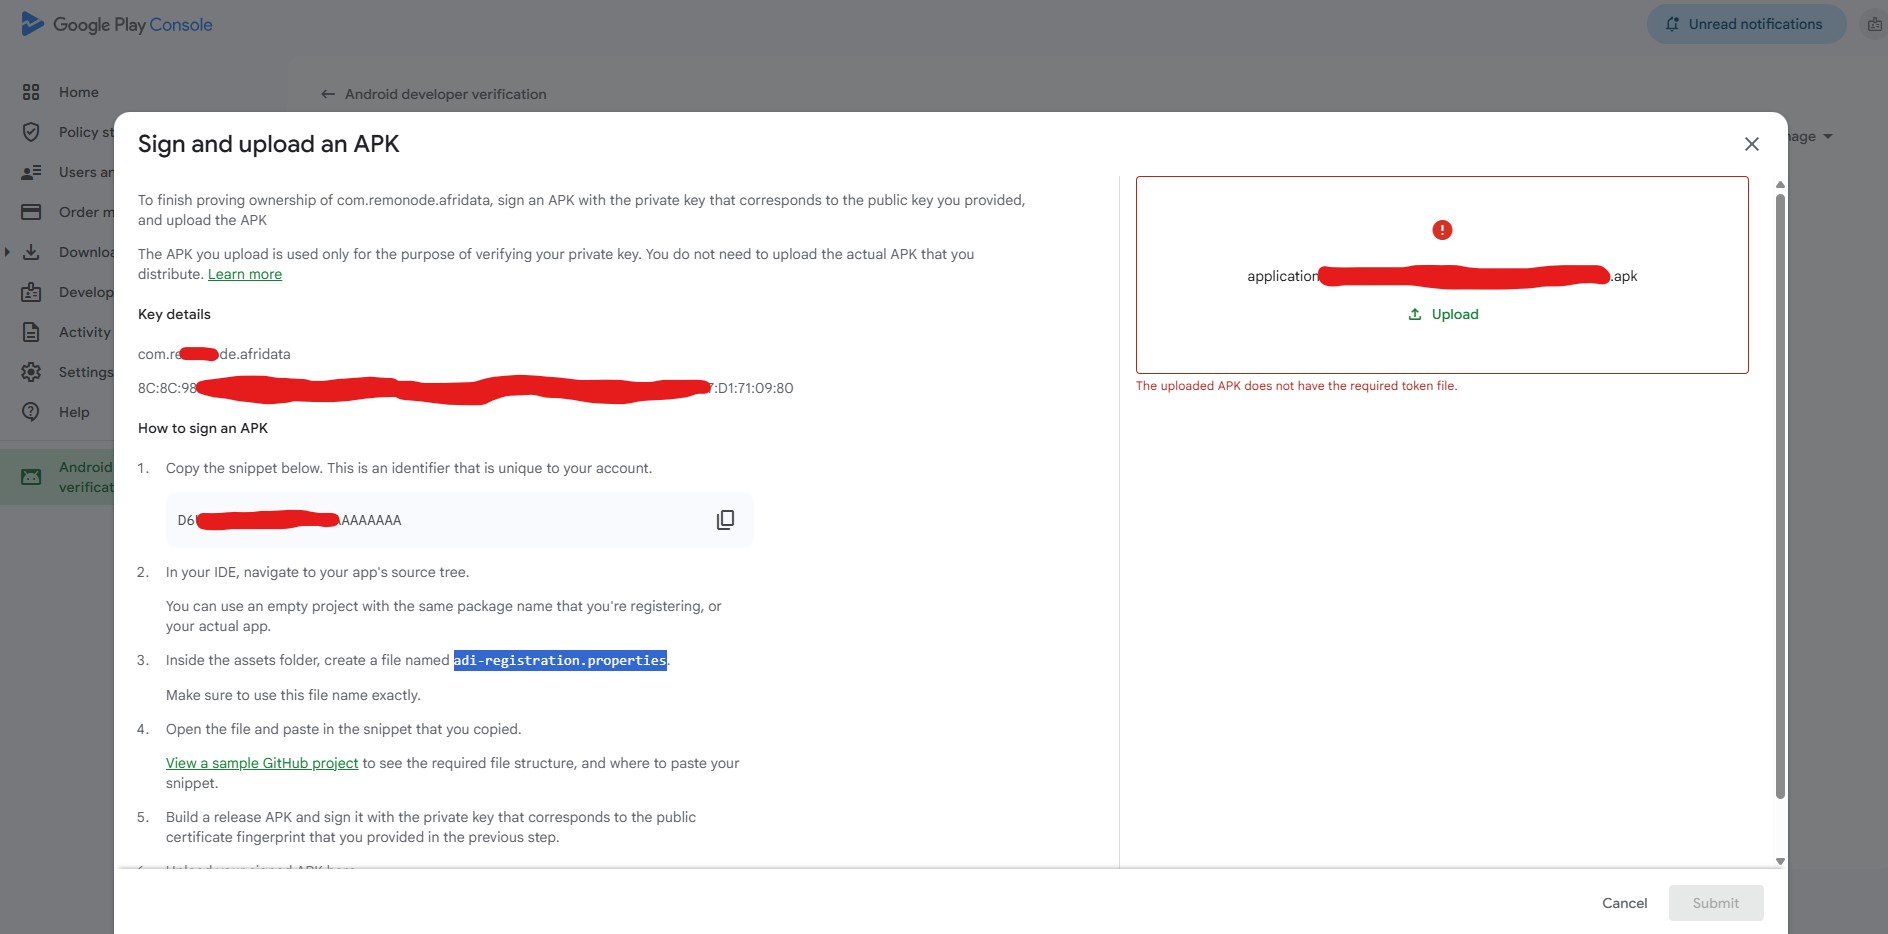Click the scrollbar up arrow

click(x=1780, y=185)
